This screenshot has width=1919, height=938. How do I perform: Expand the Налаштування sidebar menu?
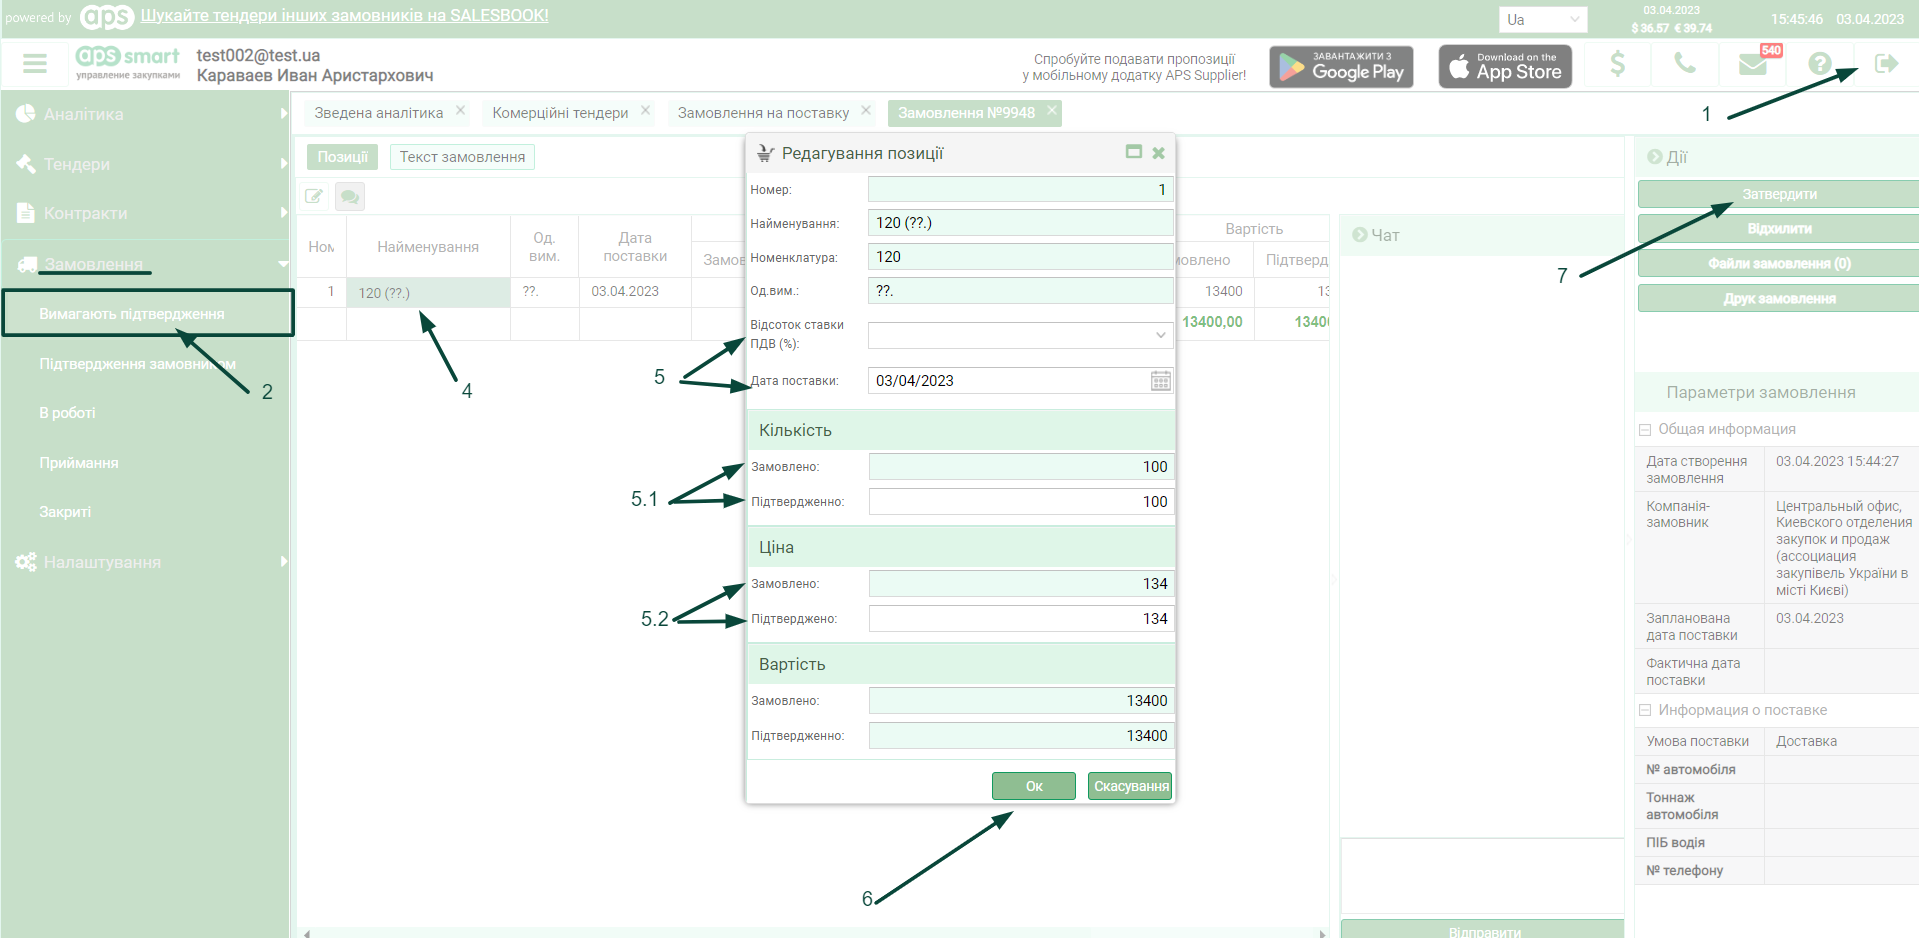[145, 562]
